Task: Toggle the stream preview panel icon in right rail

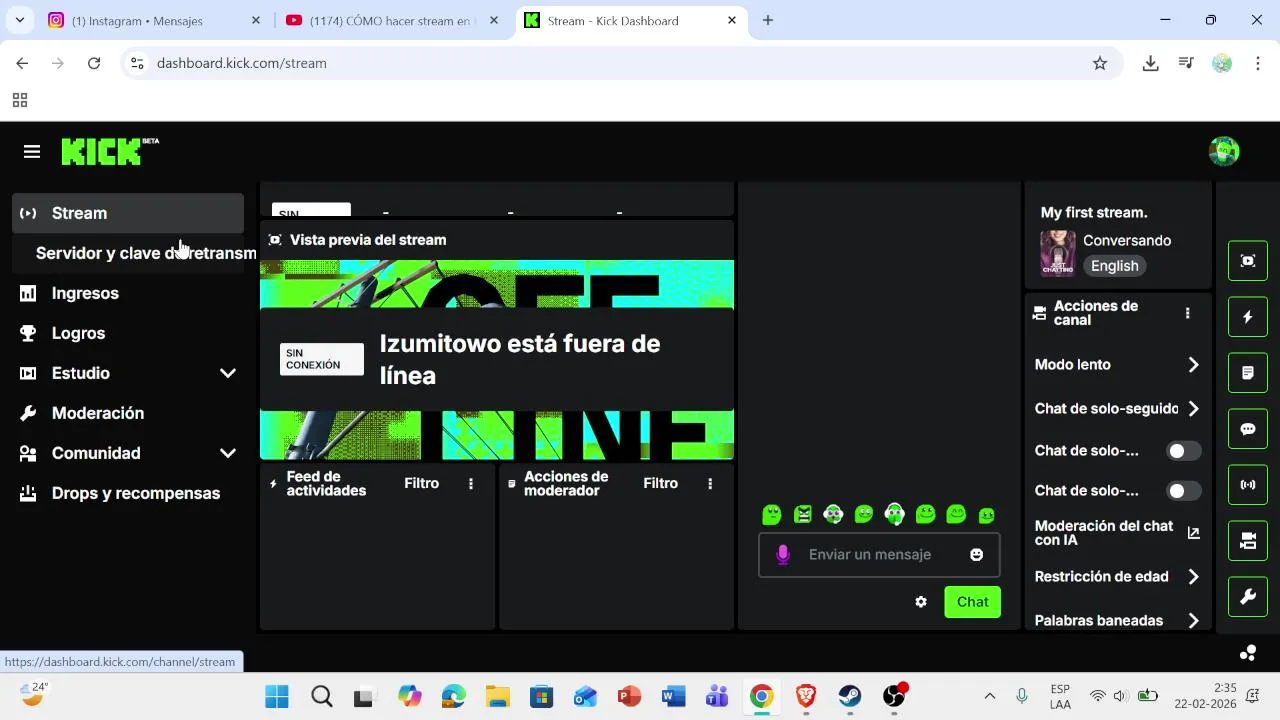Action: tap(1248, 261)
